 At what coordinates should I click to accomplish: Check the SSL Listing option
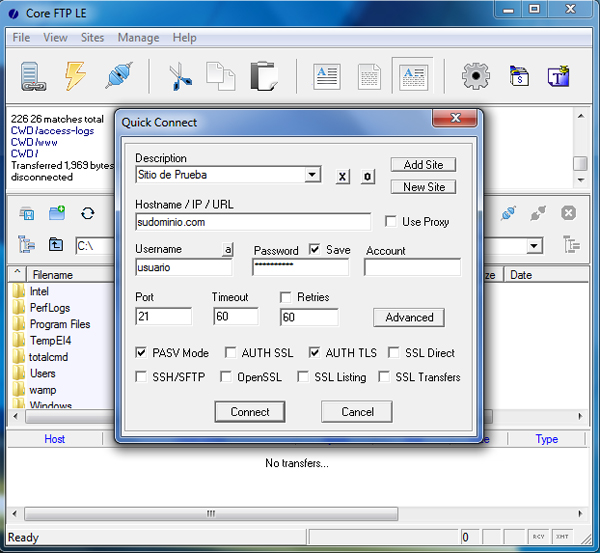click(x=303, y=377)
